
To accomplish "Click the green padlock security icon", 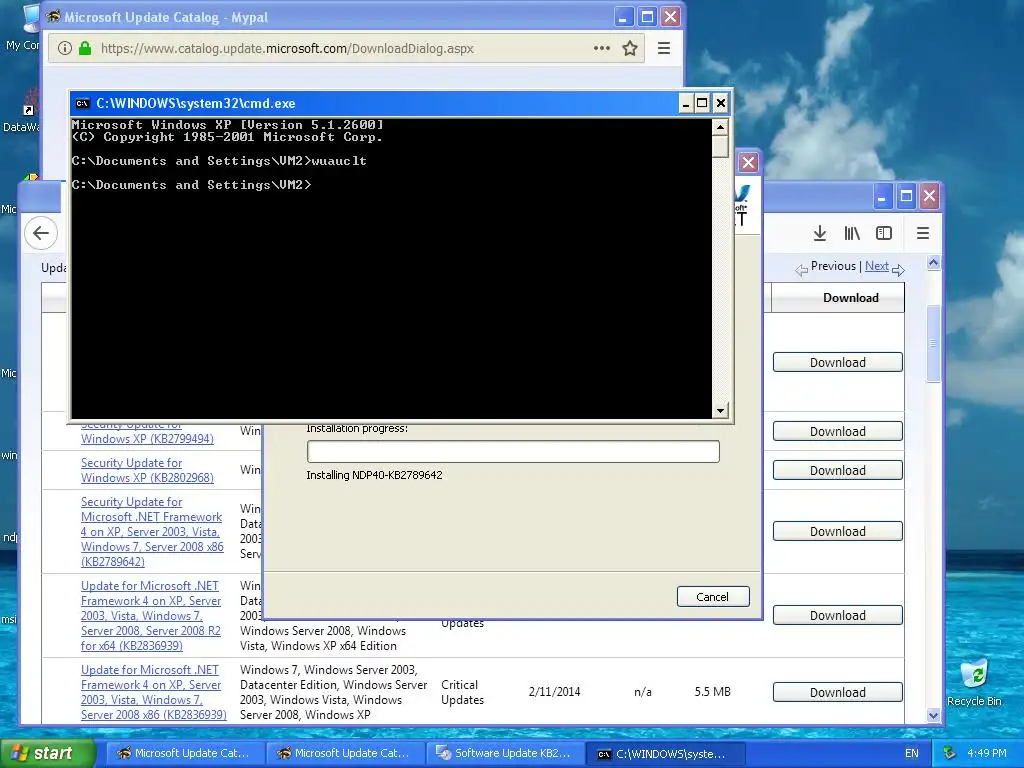I will [x=85, y=48].
